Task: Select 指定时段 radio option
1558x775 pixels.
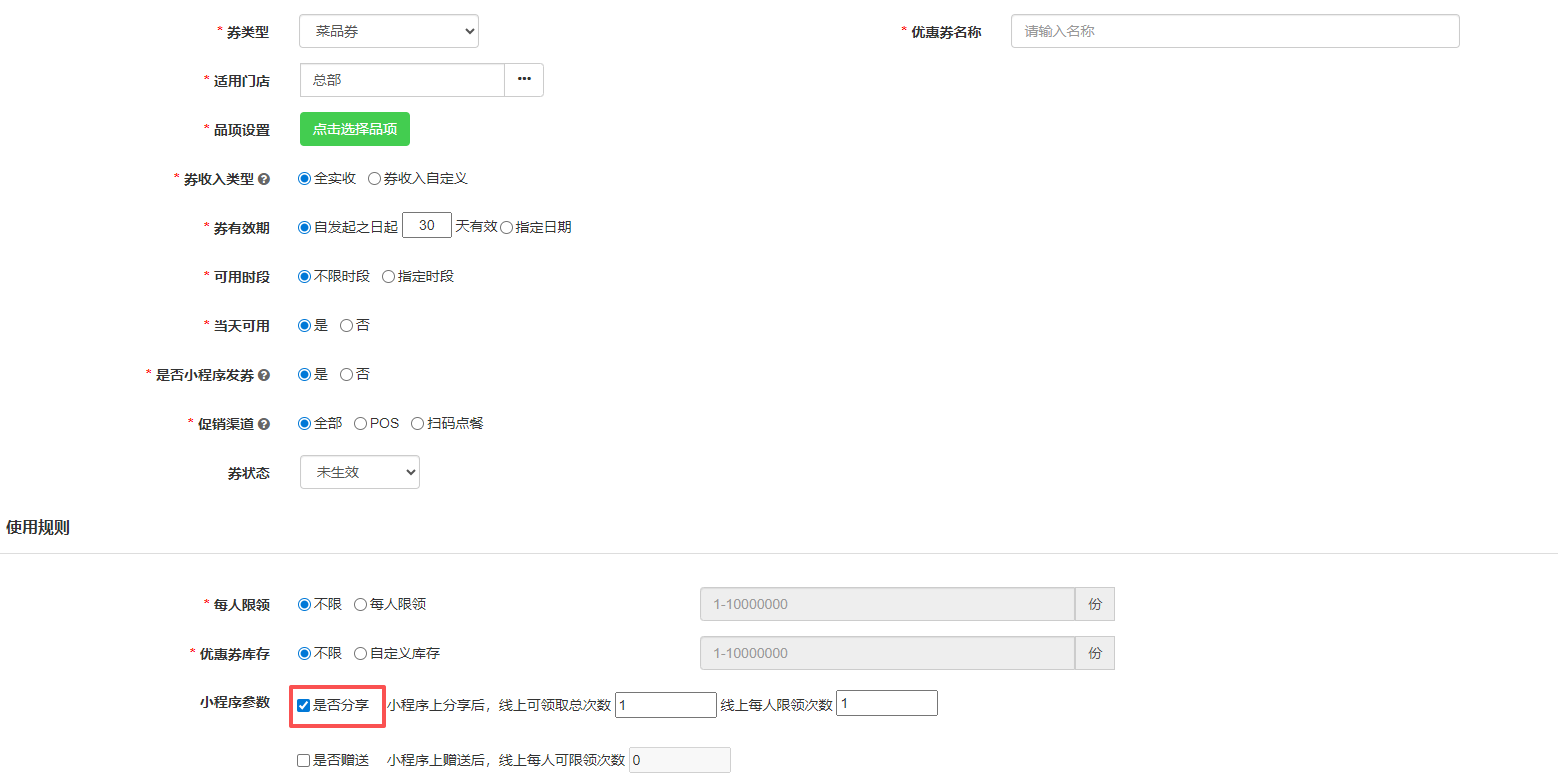Action: (x=389, y=277)
